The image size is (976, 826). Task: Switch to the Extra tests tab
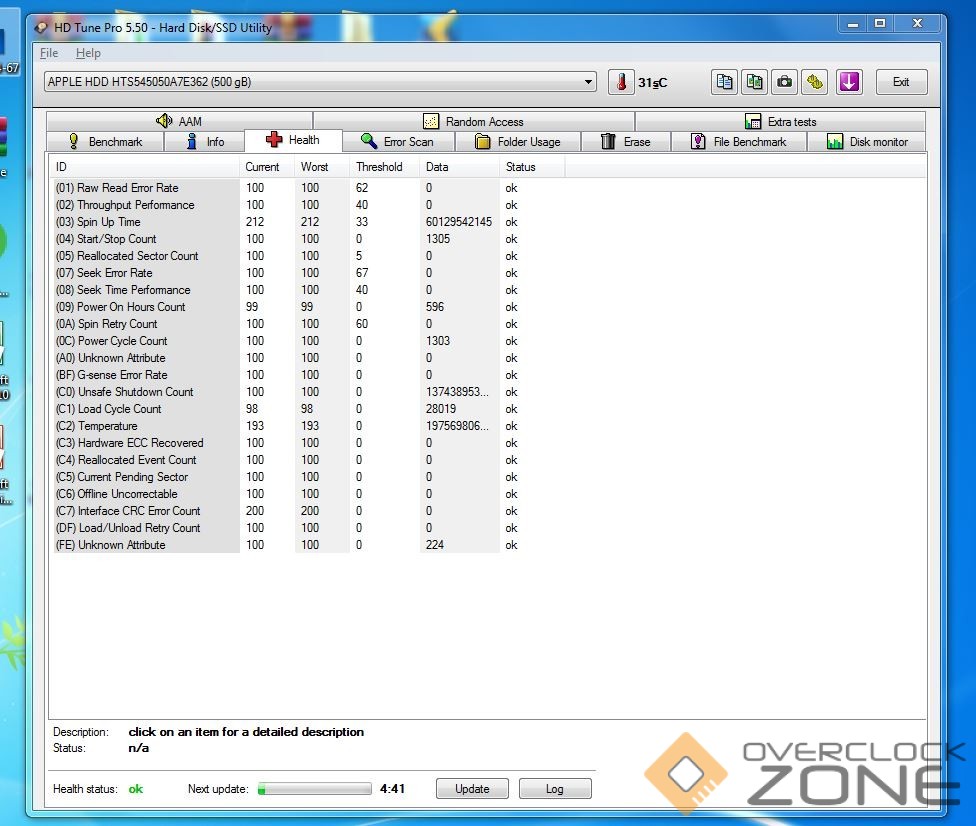click(781, 121)
